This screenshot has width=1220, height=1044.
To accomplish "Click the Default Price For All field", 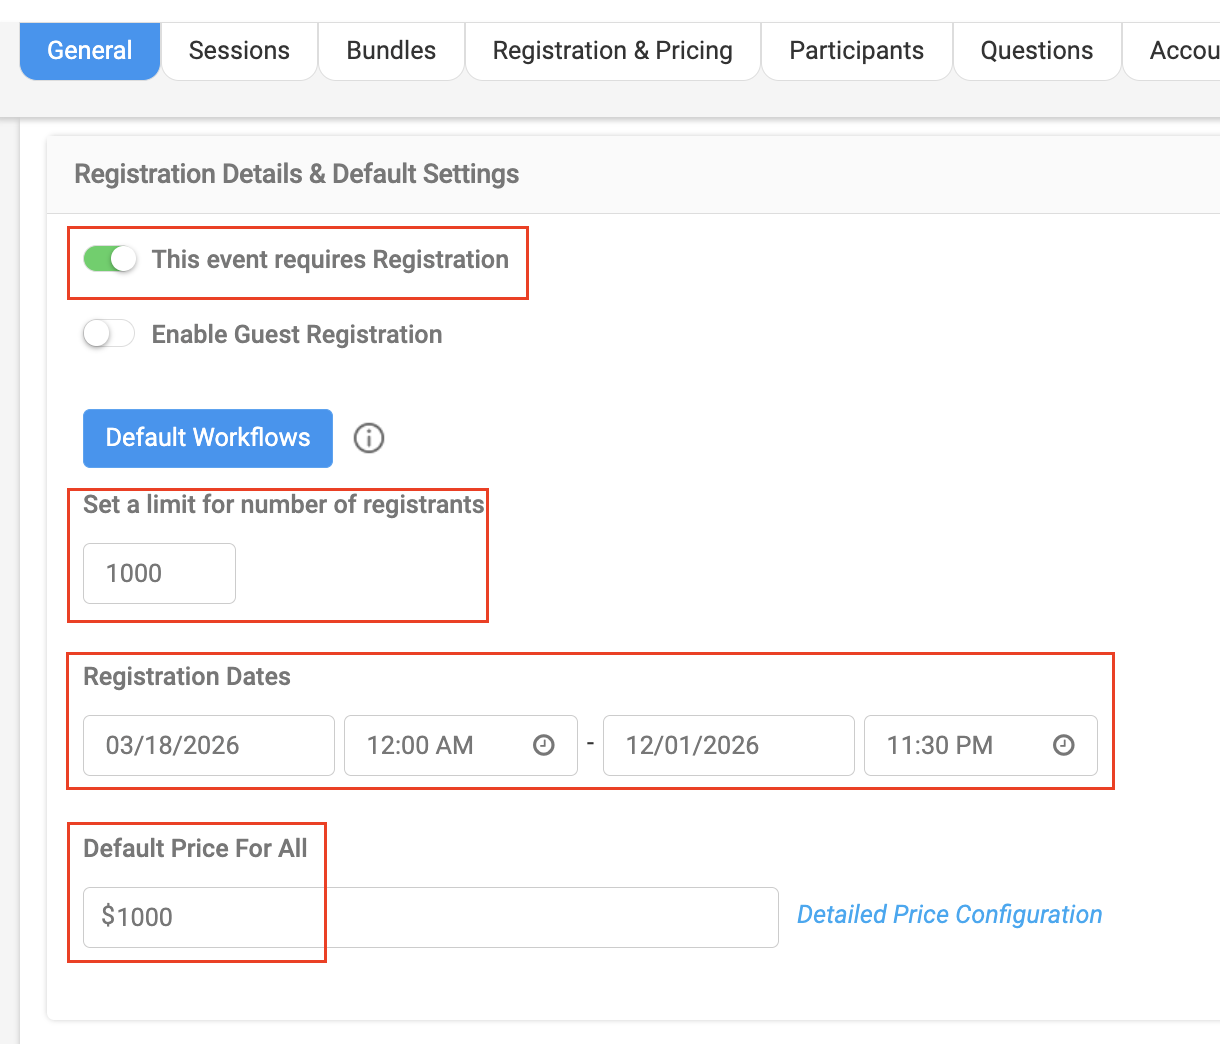I will tap(430, 917).
